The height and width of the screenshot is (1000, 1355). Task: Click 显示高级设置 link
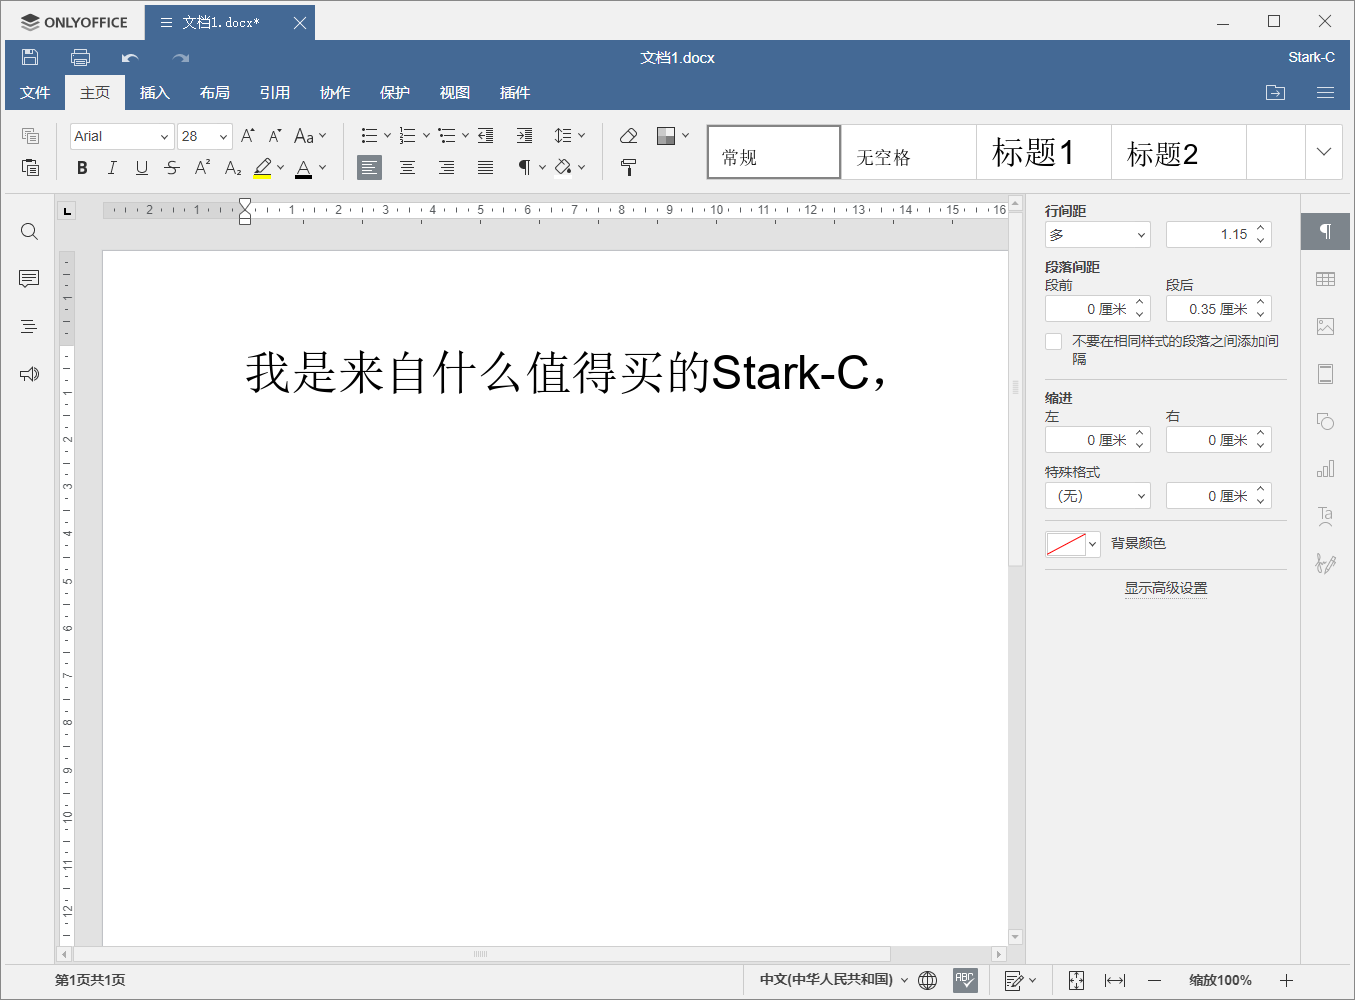1166,589
